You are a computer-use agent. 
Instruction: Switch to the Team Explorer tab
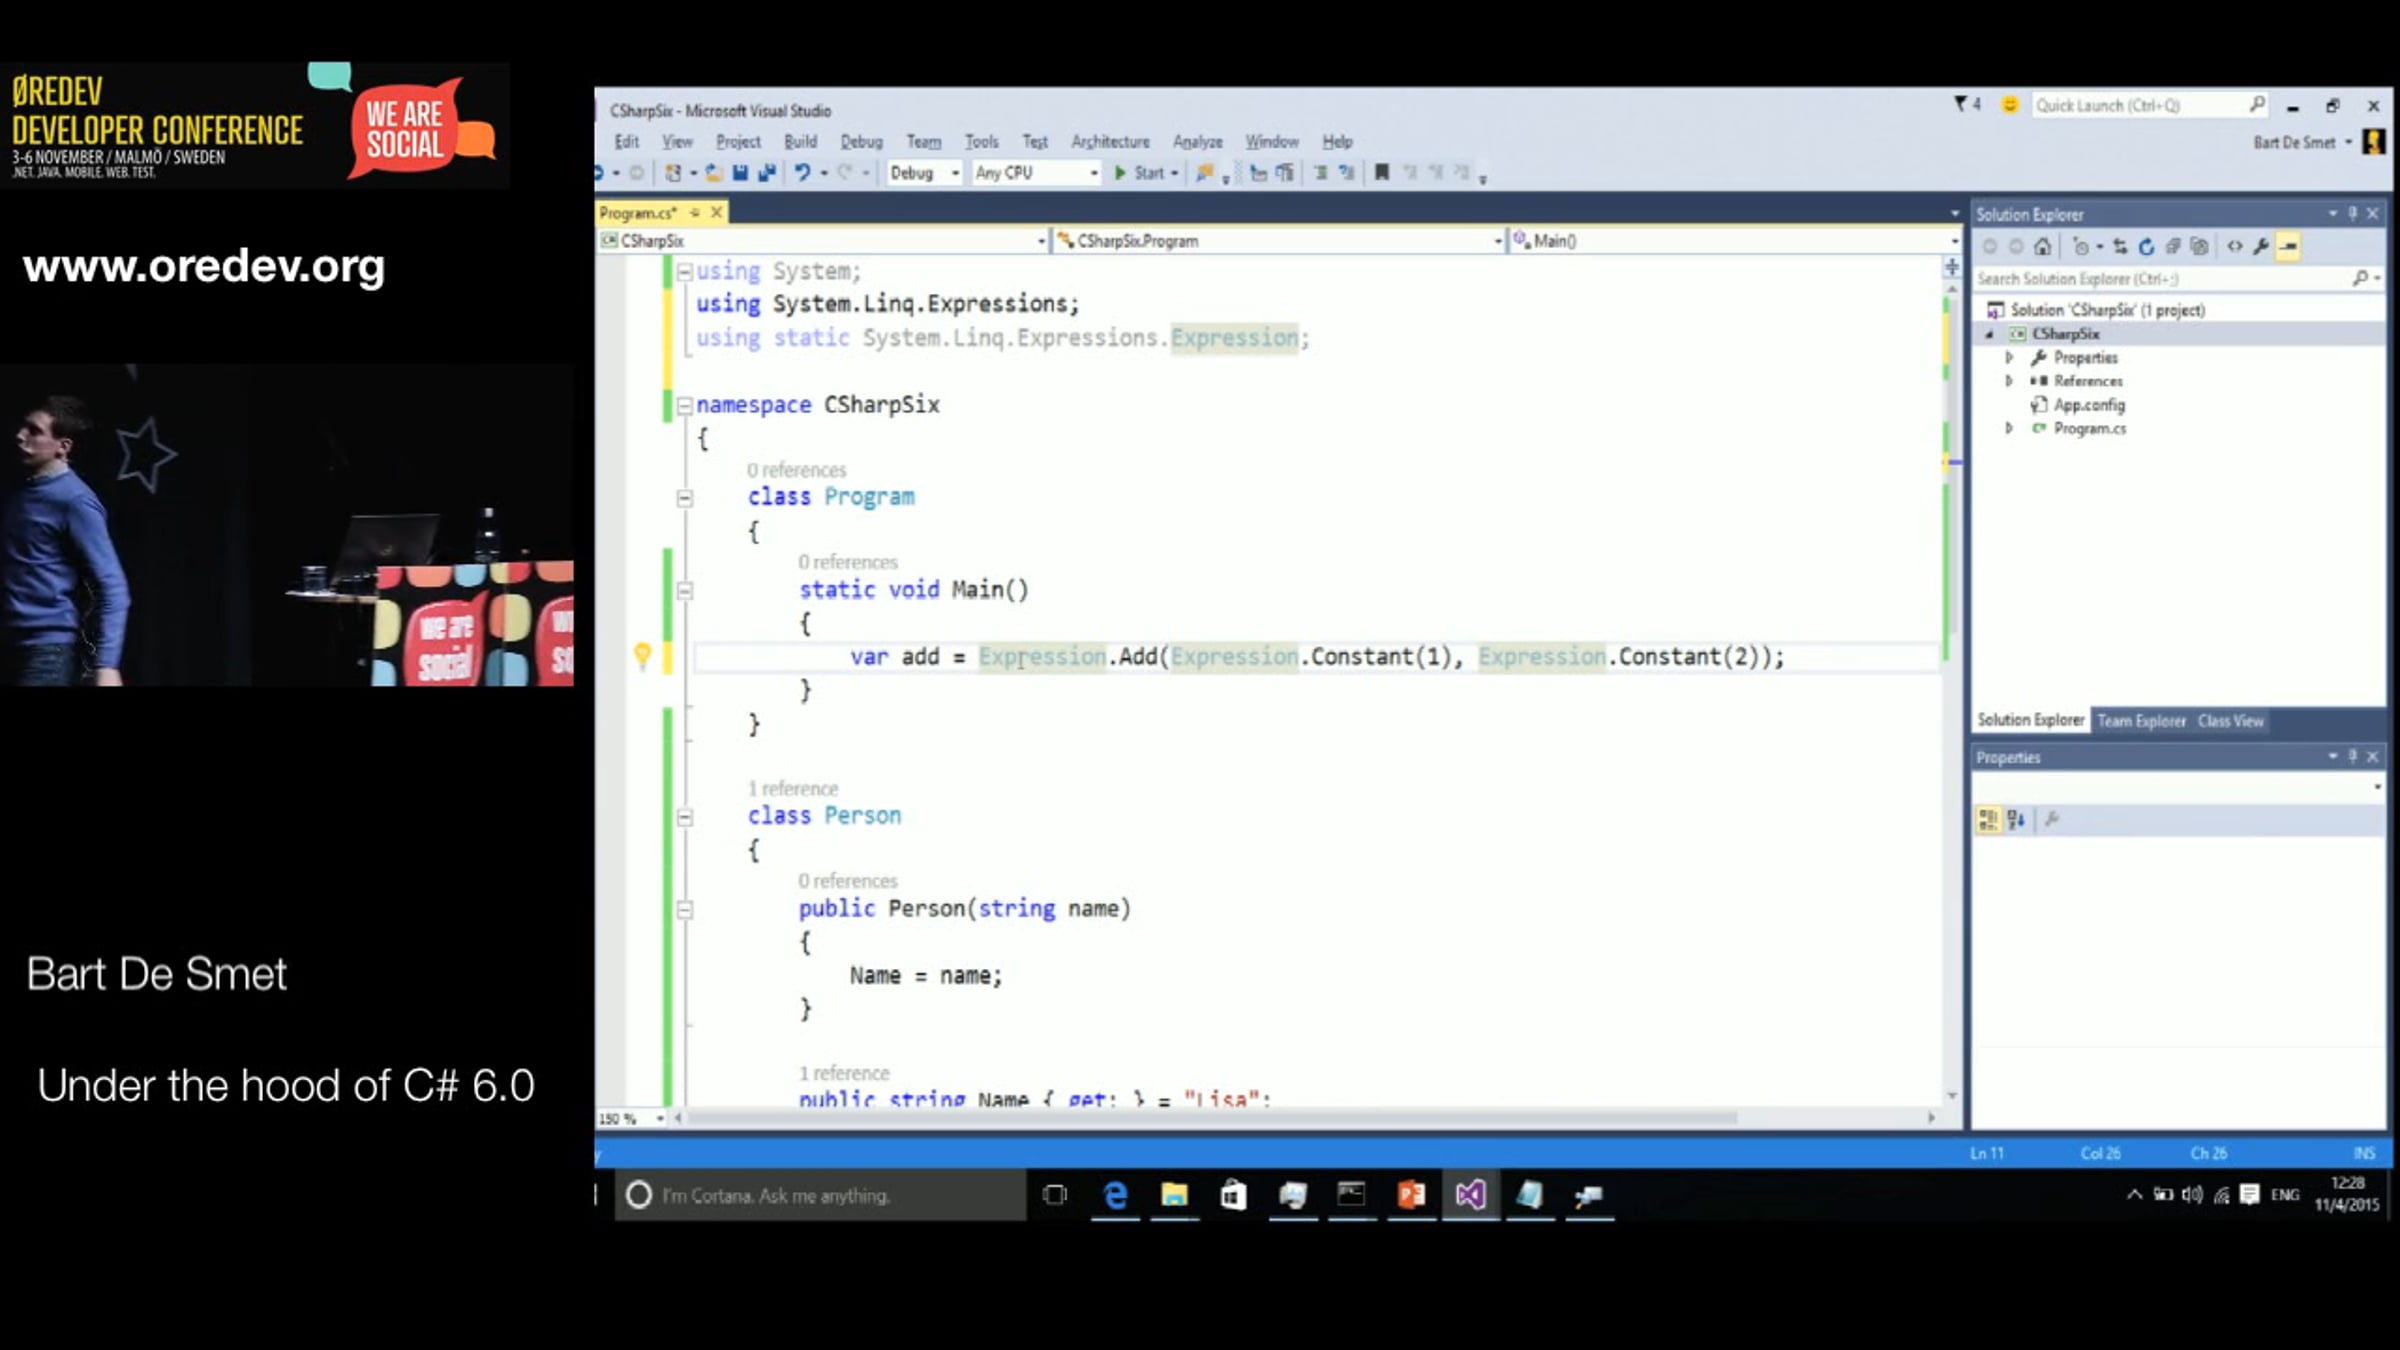[x=2140, y=721]
